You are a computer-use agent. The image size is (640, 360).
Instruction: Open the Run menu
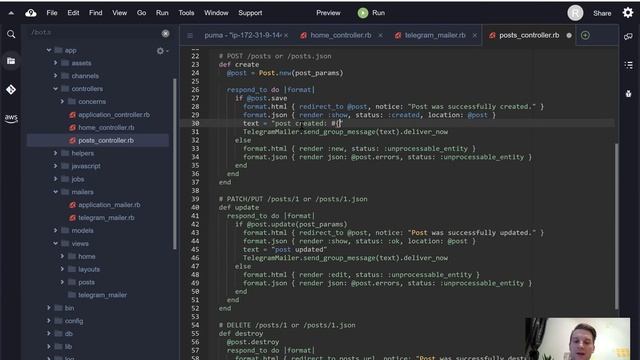coord(162,13)
